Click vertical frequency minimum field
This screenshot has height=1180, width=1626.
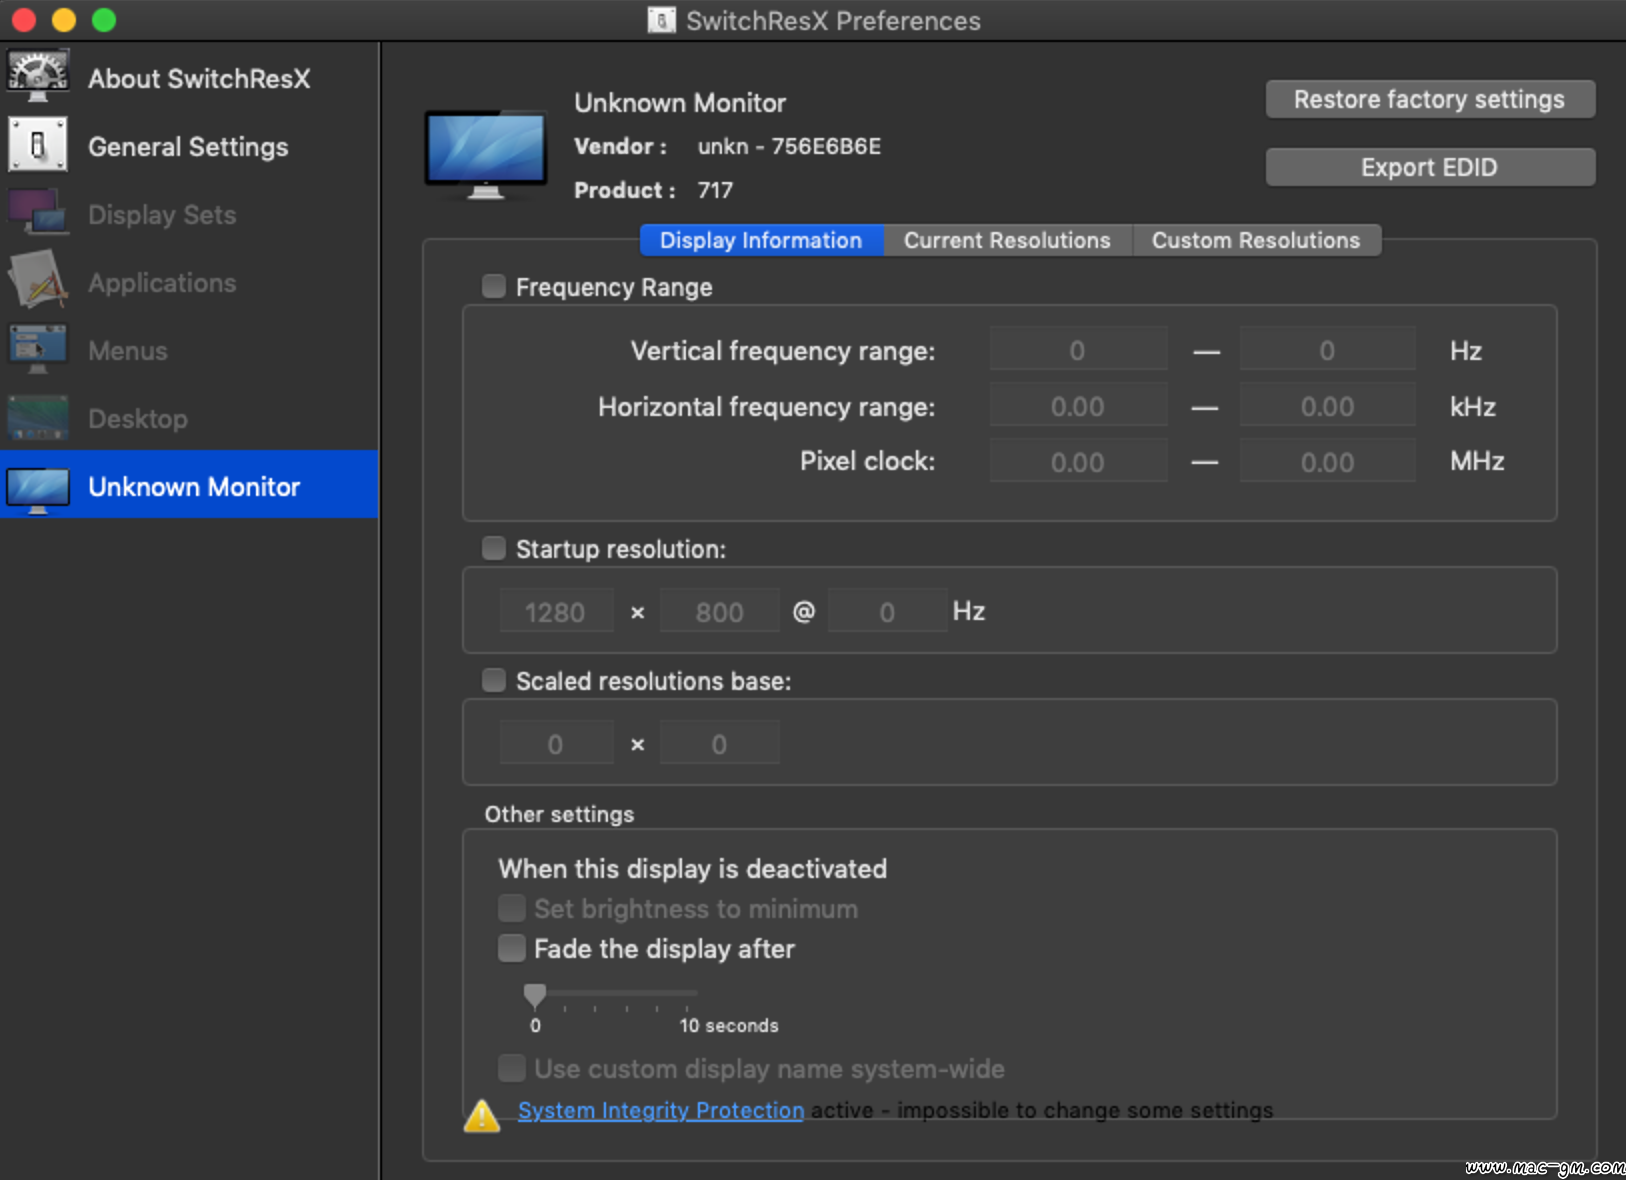click(x=1078, y=350)
